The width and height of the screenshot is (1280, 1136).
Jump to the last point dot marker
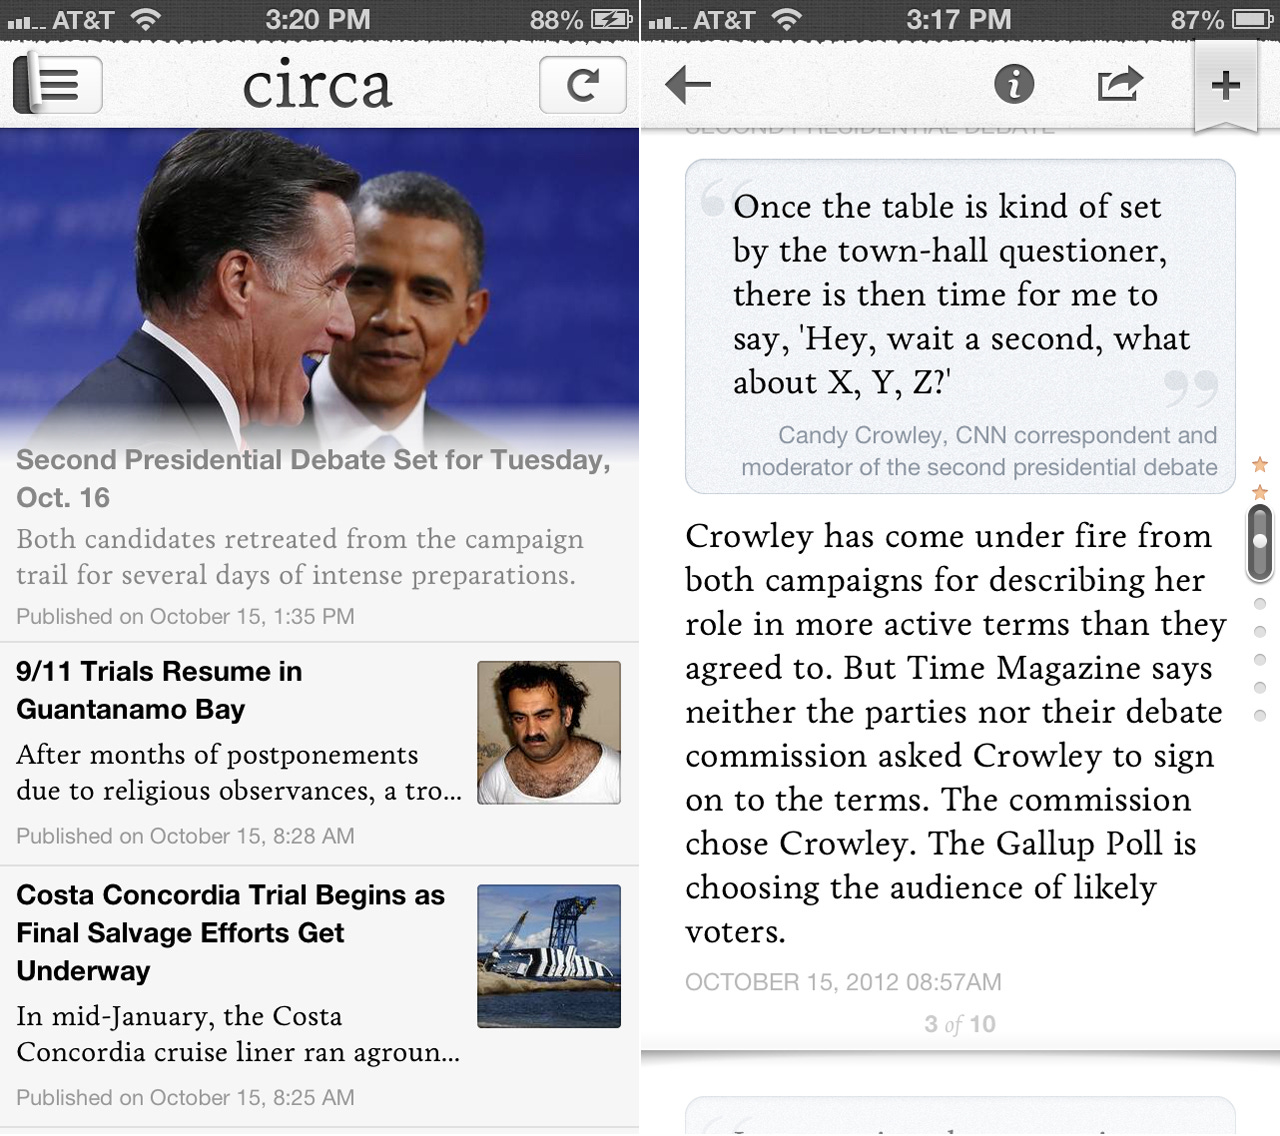[x=1260, y=716]
